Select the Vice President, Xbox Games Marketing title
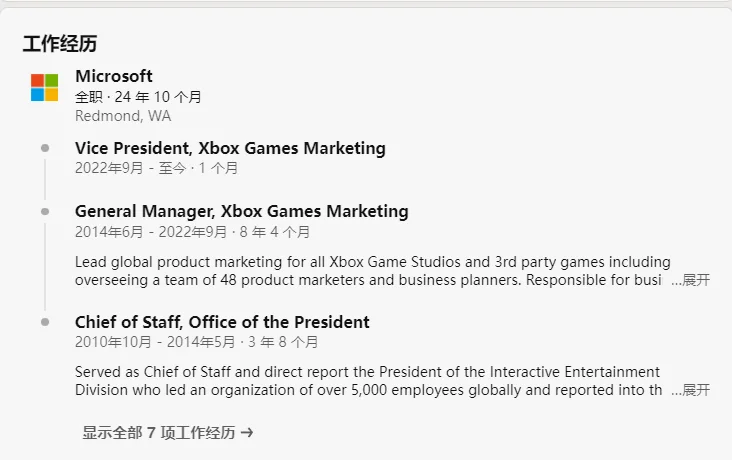The height and width of the screenshot is (460, 732). (x=230, y=148)
